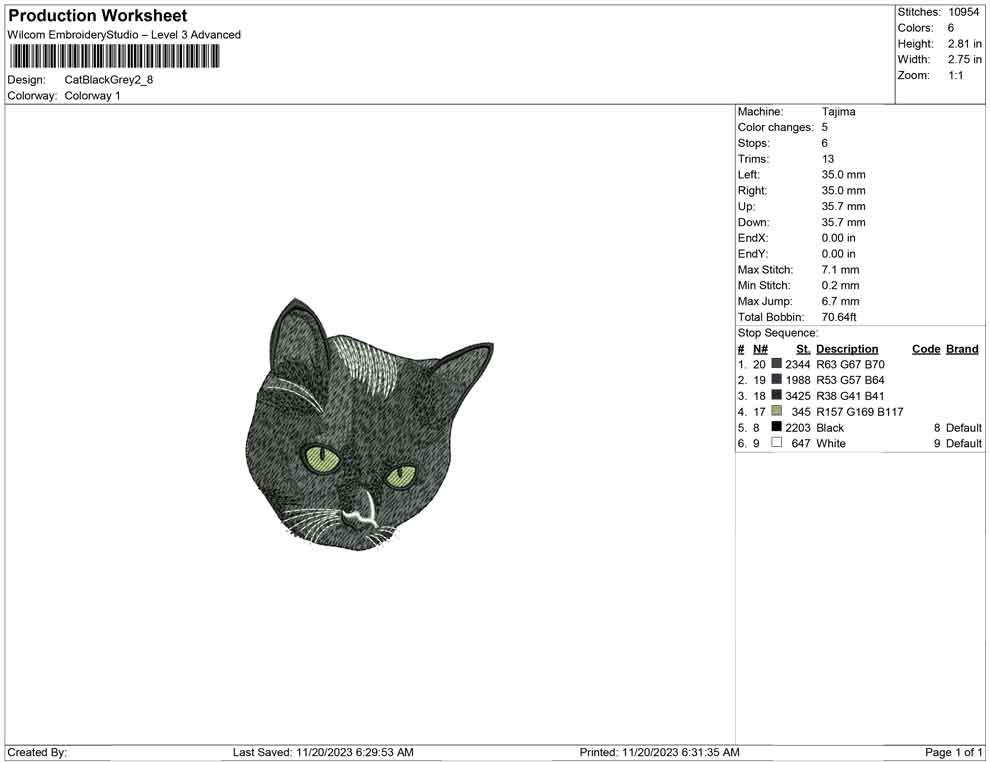This screenshot has height=762, width=990.
Task: Select the dark grey chip for stop 1
Action: [776, 364]
